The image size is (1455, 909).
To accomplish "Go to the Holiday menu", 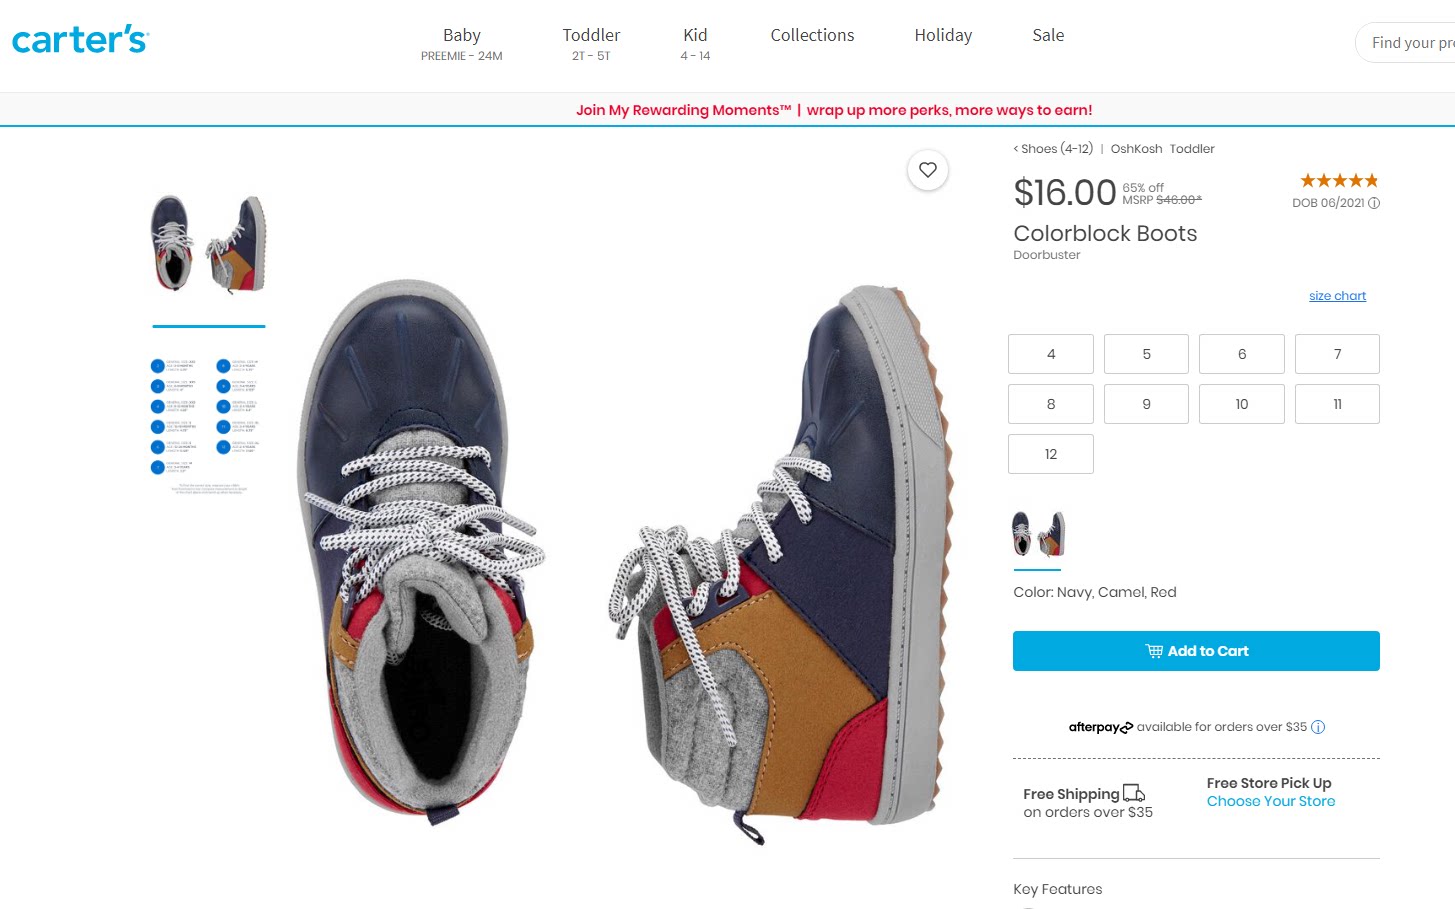I will (x=943, y=35).
